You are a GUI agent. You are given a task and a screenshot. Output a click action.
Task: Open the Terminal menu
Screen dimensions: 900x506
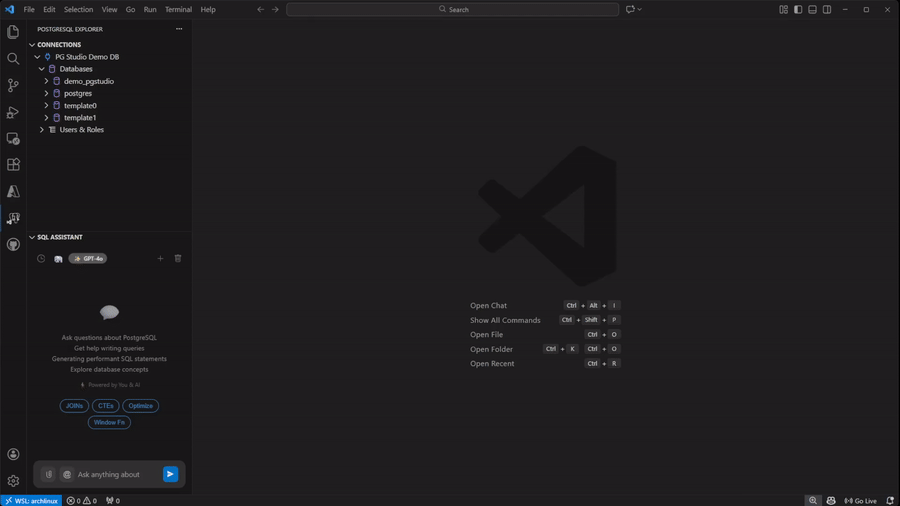(178, 10)
